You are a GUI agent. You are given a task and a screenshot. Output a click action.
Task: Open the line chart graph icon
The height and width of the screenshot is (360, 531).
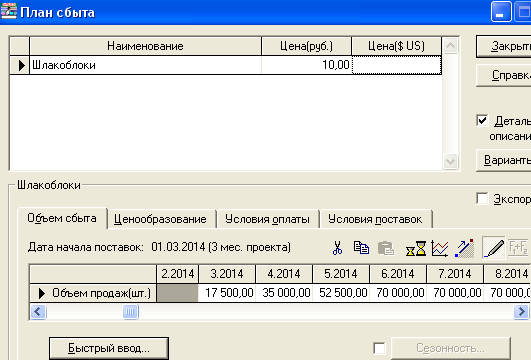click(x=440, y=248)
